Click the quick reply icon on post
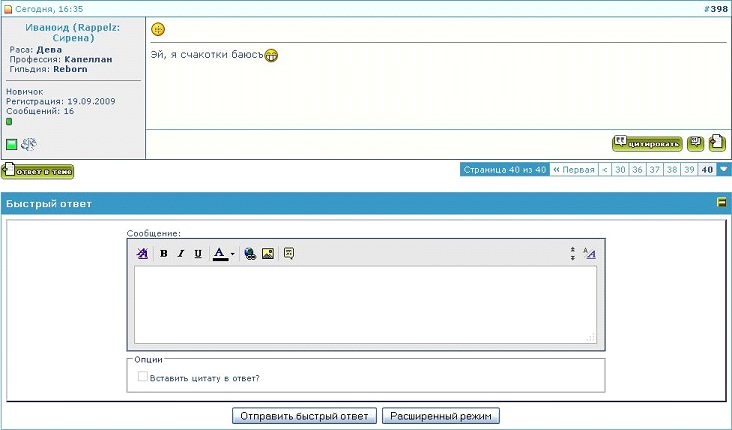The width and height of the screenshot is (732, 430). point(717,144)
